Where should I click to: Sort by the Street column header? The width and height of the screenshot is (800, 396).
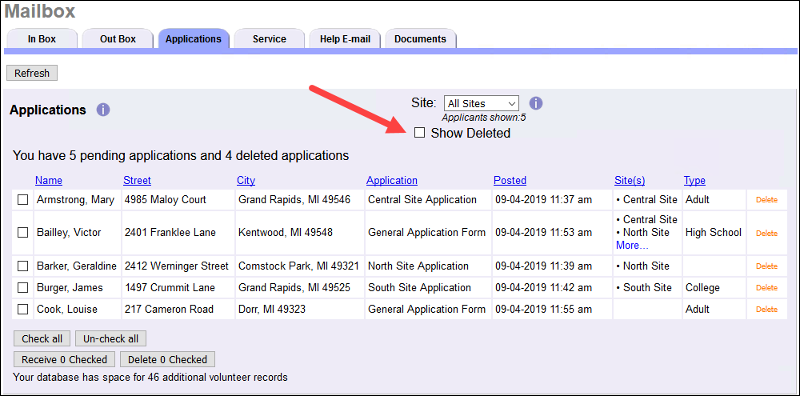click(137, 180)
